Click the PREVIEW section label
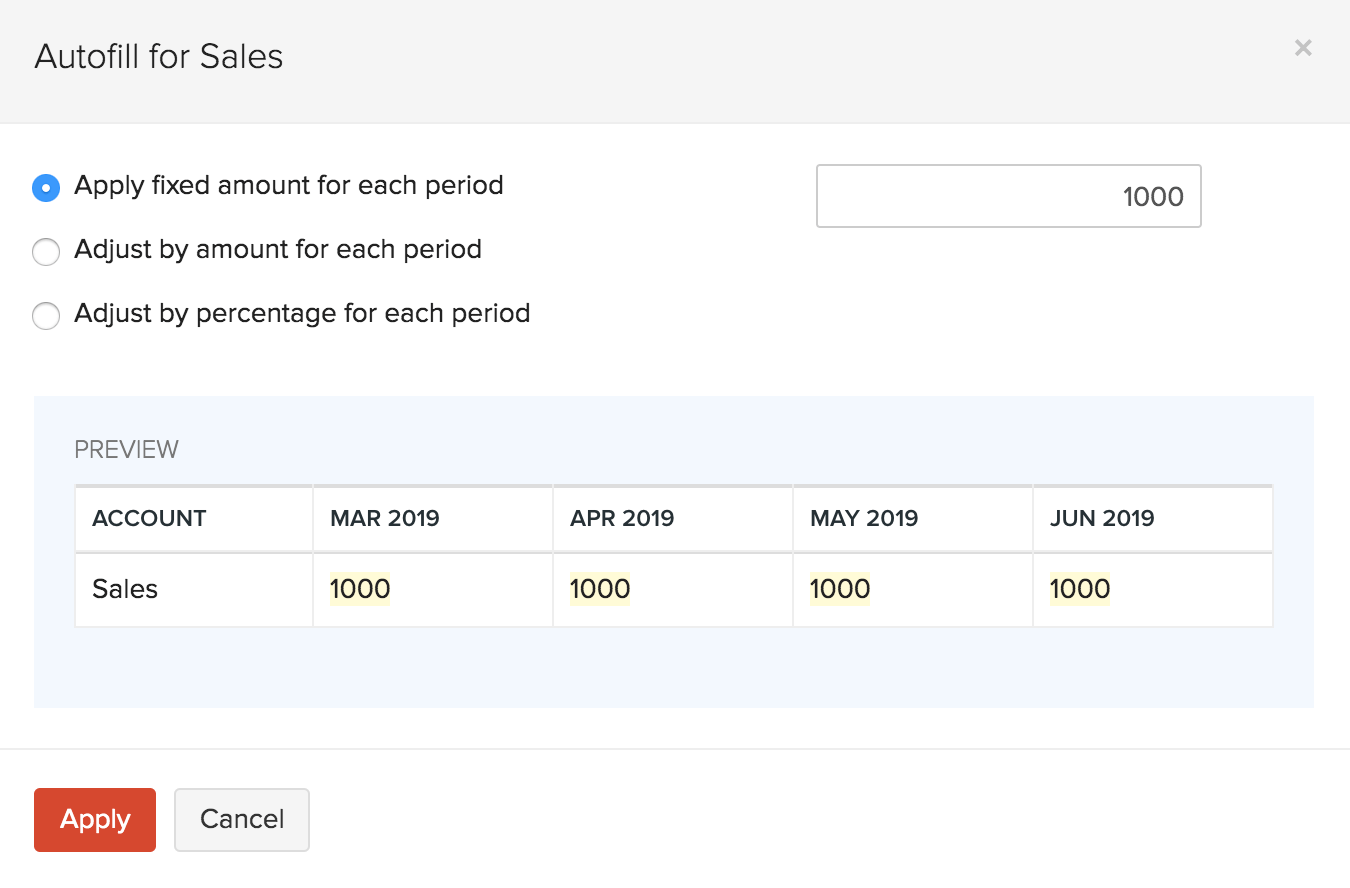 pyautogui.click(x=126, y=449)
